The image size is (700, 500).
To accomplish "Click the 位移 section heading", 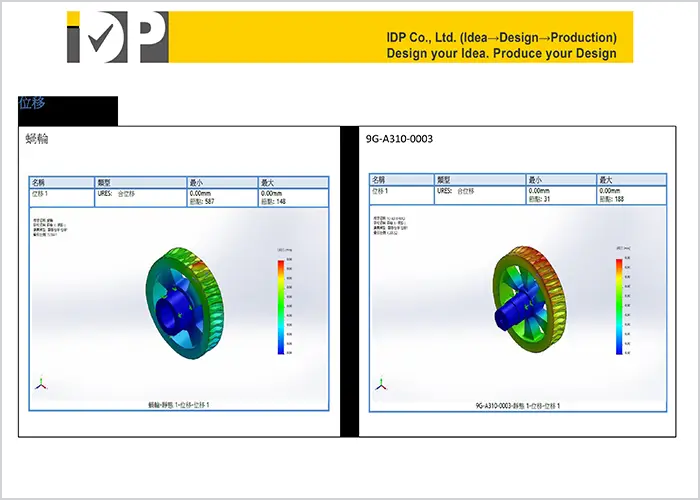I will click(x=32, y=103).
